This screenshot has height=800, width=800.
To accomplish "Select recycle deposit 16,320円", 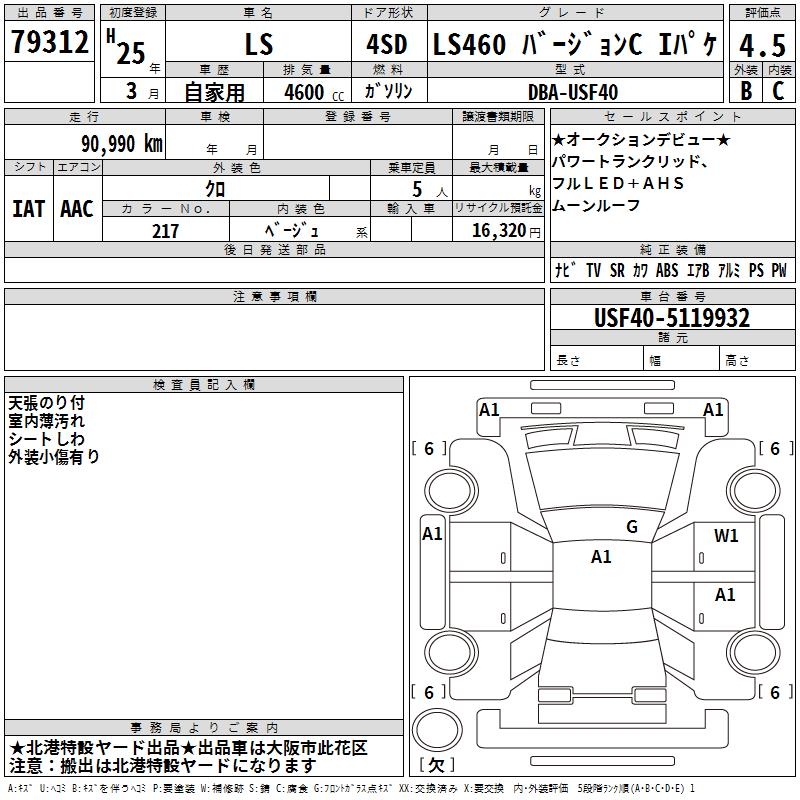I will click(506, 231).
